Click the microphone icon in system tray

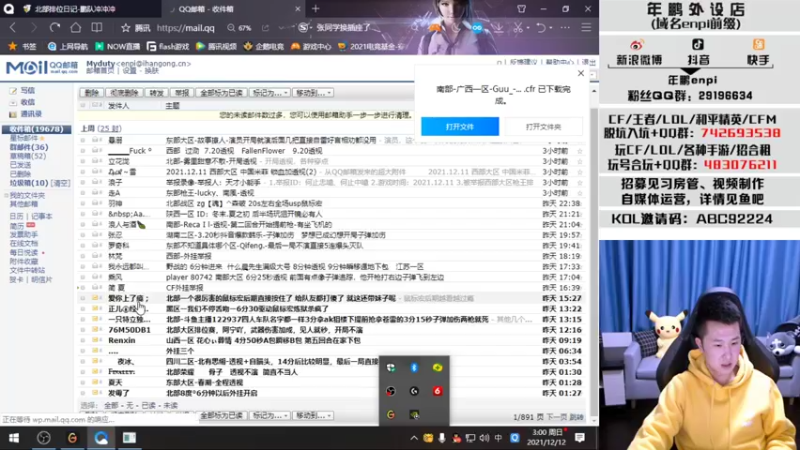[442, 438]
